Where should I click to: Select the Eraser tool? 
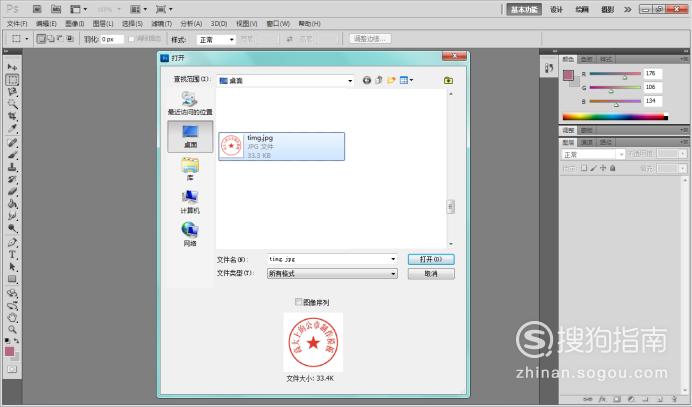12,192
